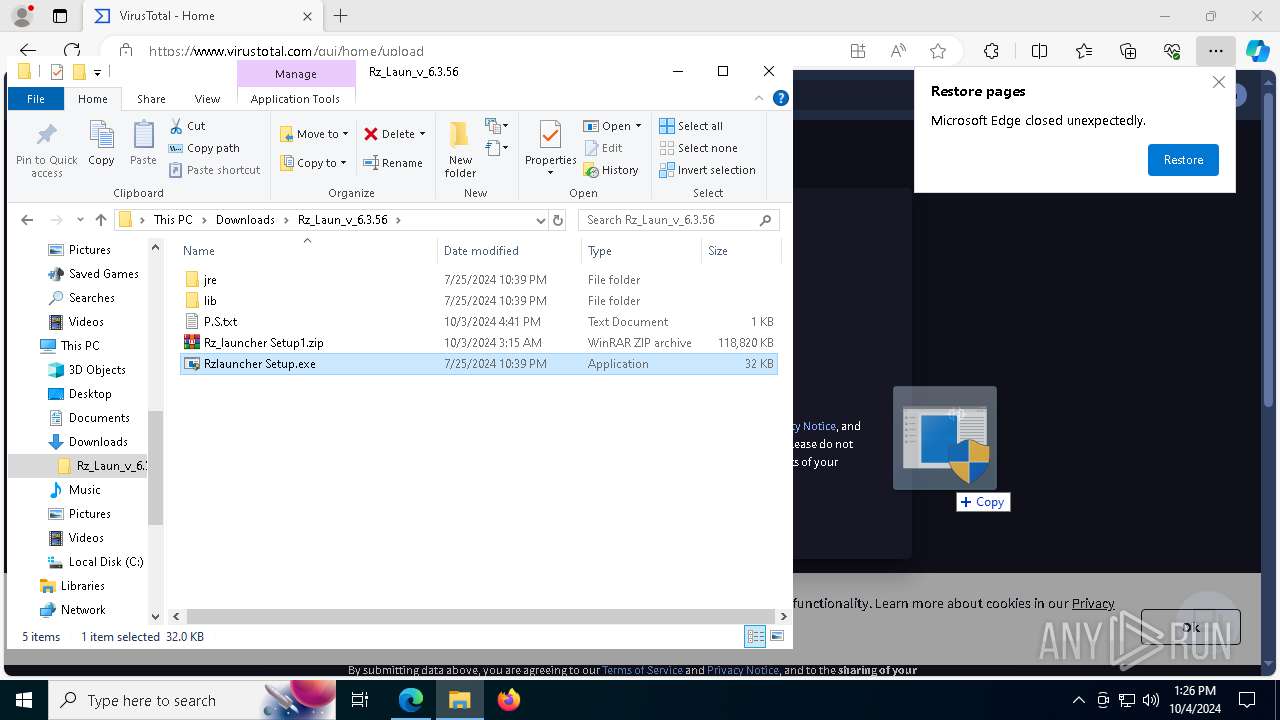The width and height of the screenshot is (1280, 720).
Task: Open the address bar history dropdown
Action: (541, 220)
